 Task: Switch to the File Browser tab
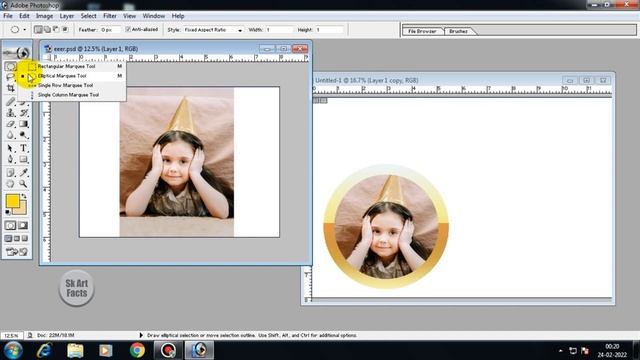click(422, 31)
